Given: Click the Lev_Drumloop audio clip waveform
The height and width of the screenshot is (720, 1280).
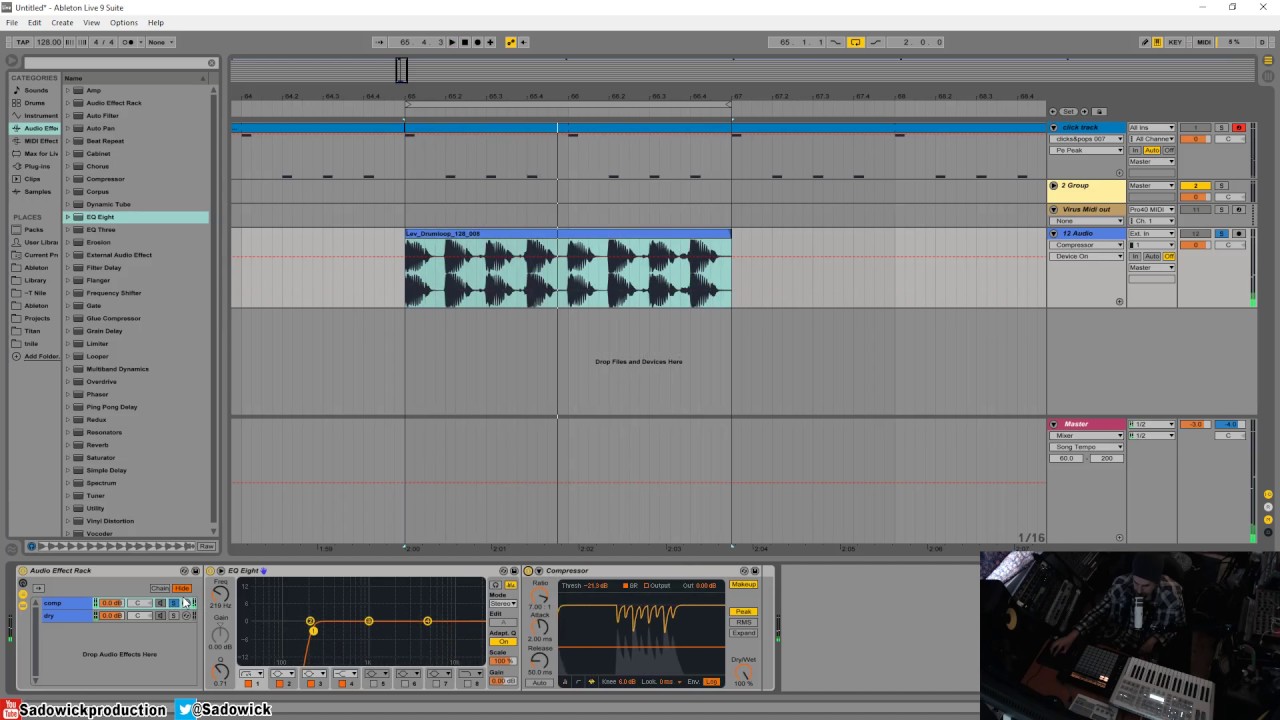Looking at the screenshot, I should 567,273.
